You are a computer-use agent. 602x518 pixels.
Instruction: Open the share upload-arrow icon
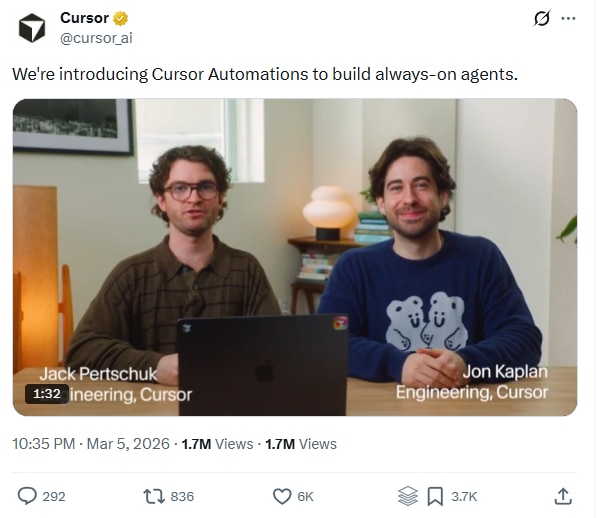point(563,496)
